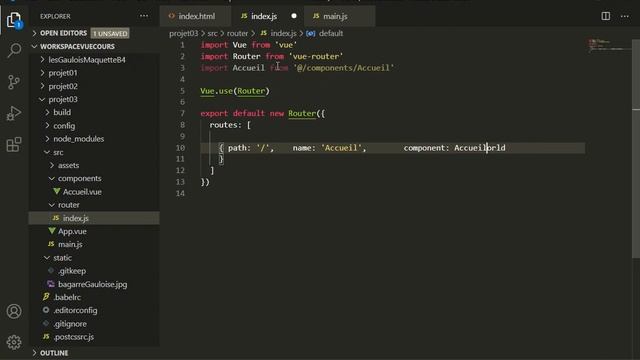Open the Search view in activity bar
The width and height of the screenshot is (640, 360).
point(14,50)
